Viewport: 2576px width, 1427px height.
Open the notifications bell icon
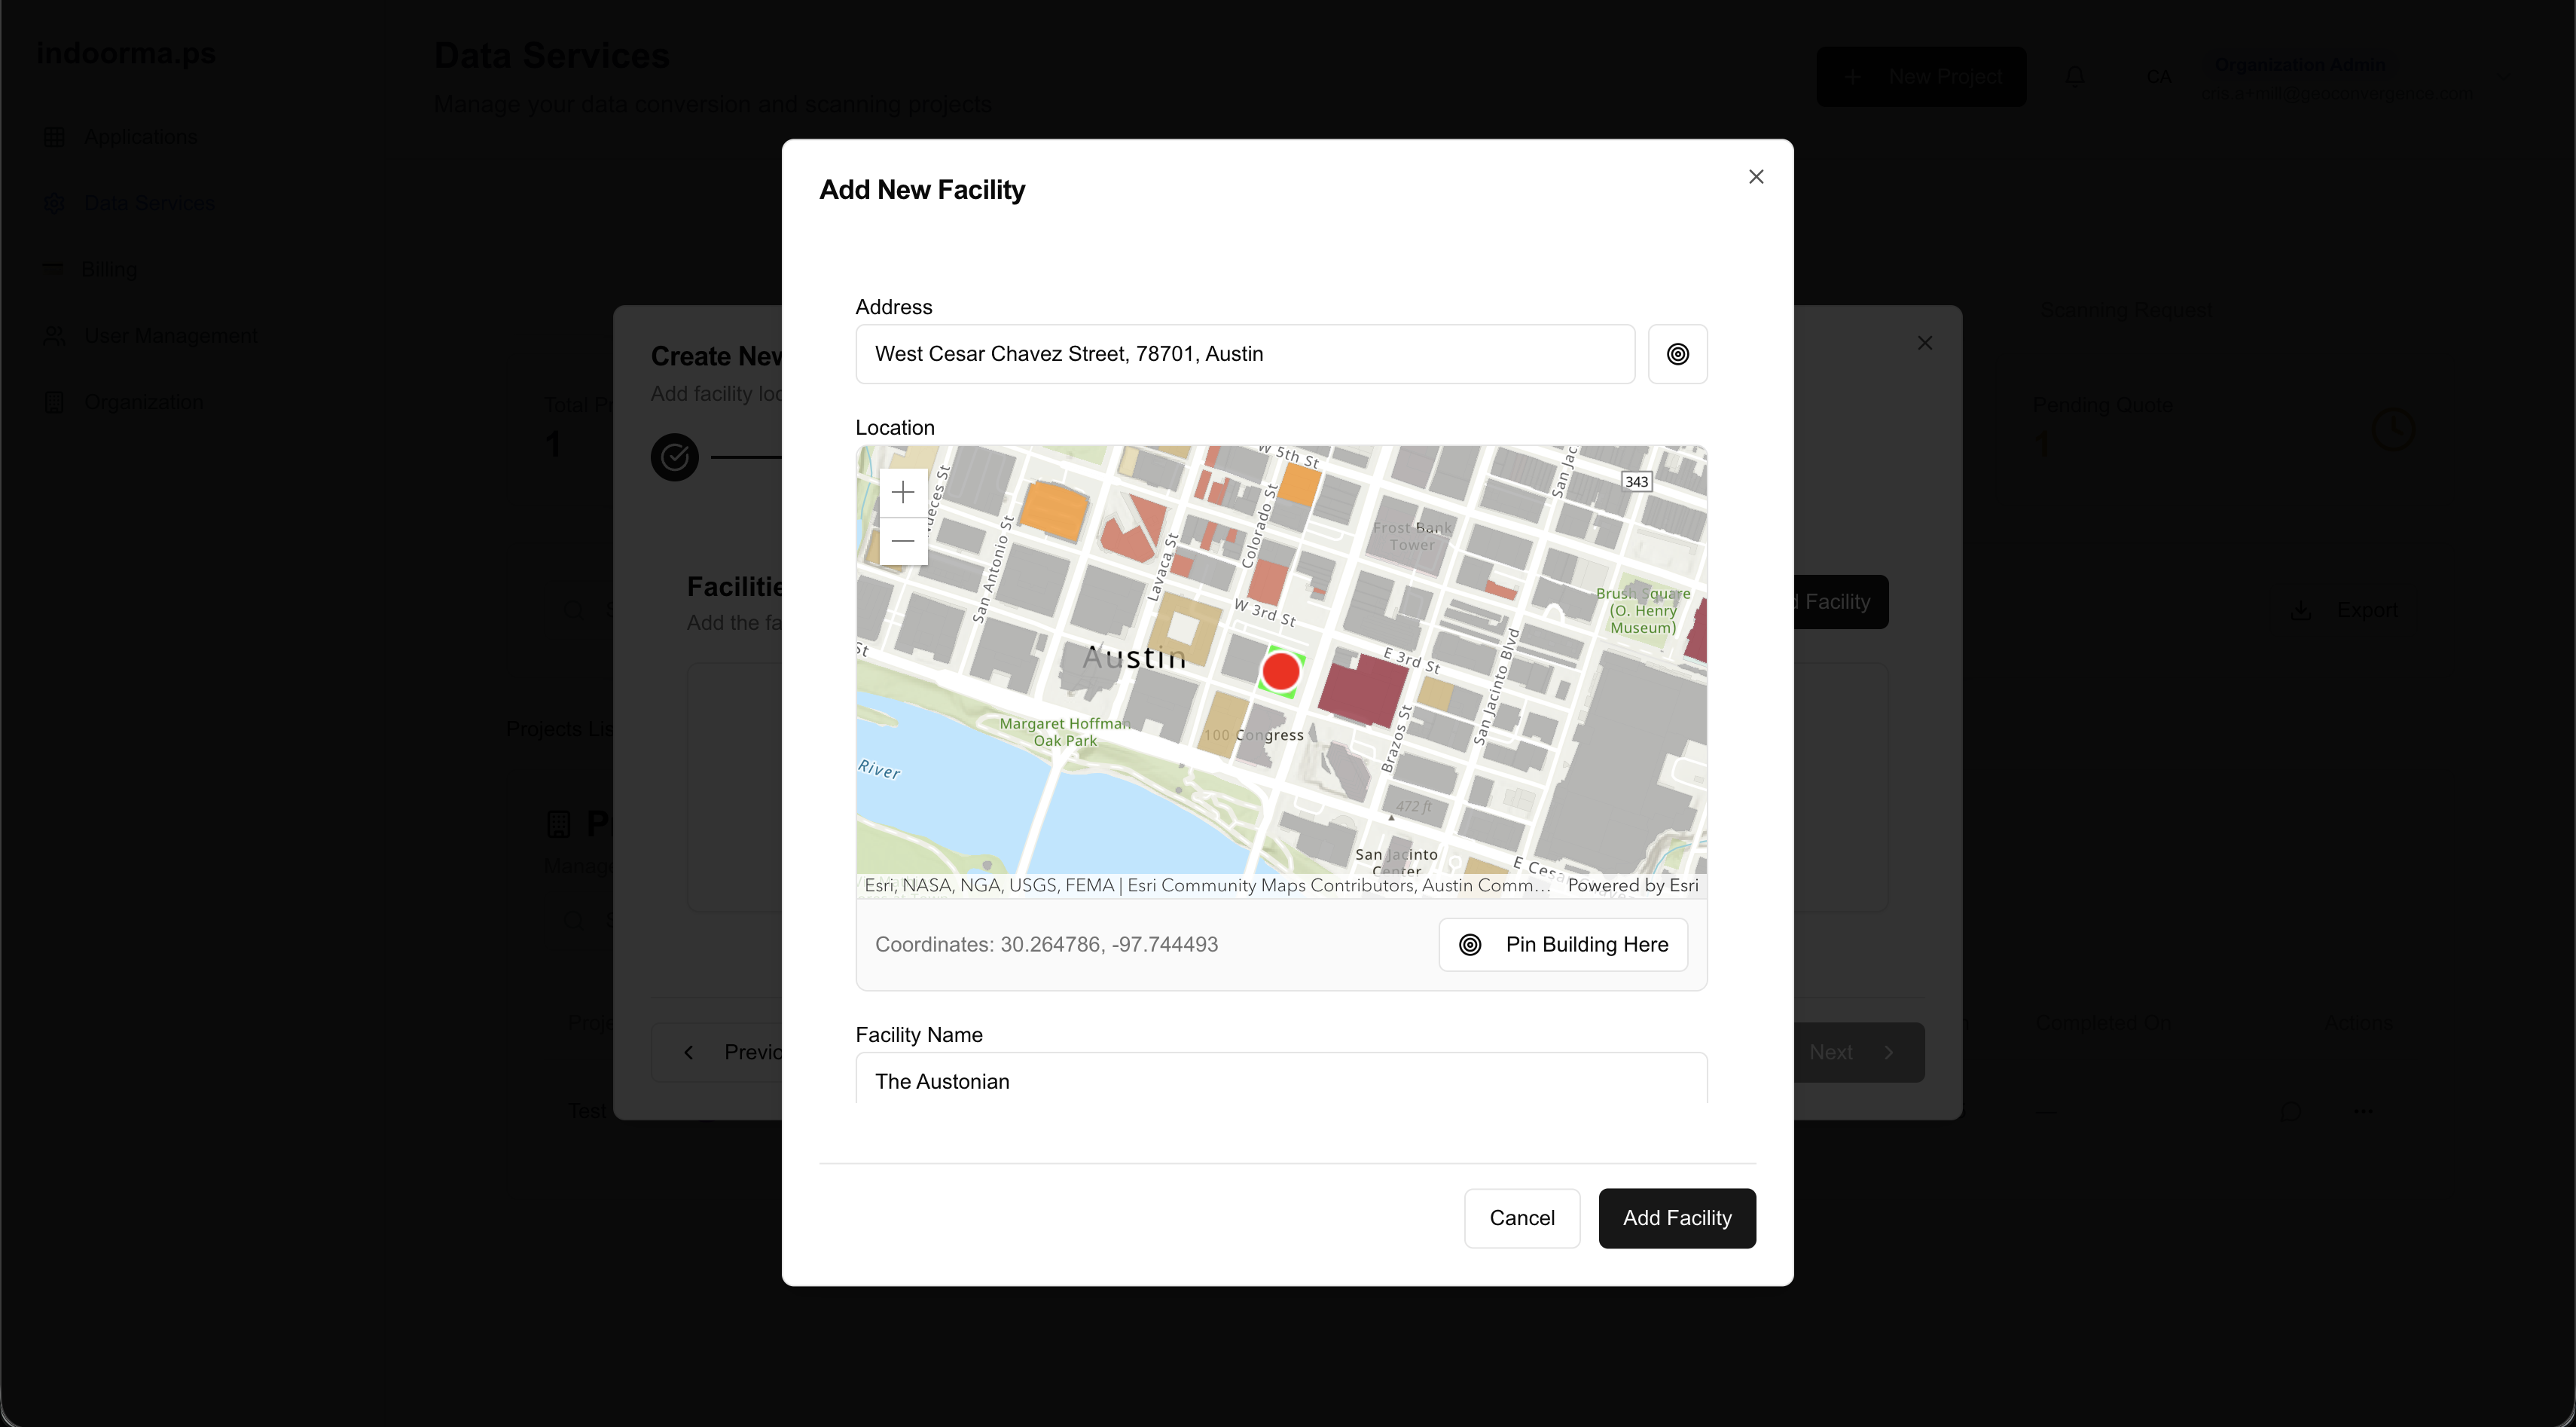click(x=2075, y=77)
